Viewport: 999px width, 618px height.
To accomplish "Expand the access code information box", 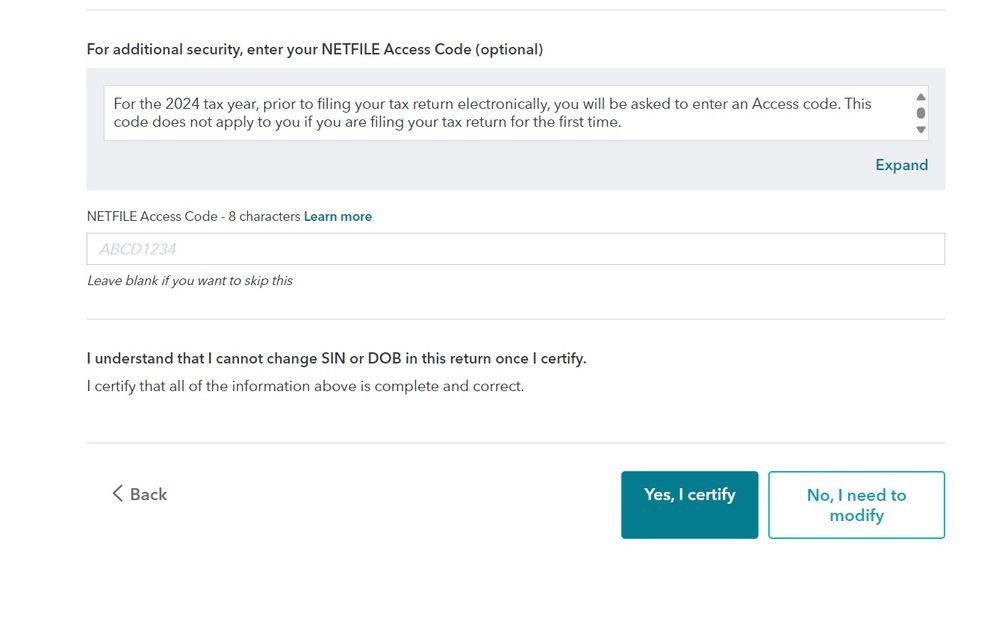I will (902, 165).
